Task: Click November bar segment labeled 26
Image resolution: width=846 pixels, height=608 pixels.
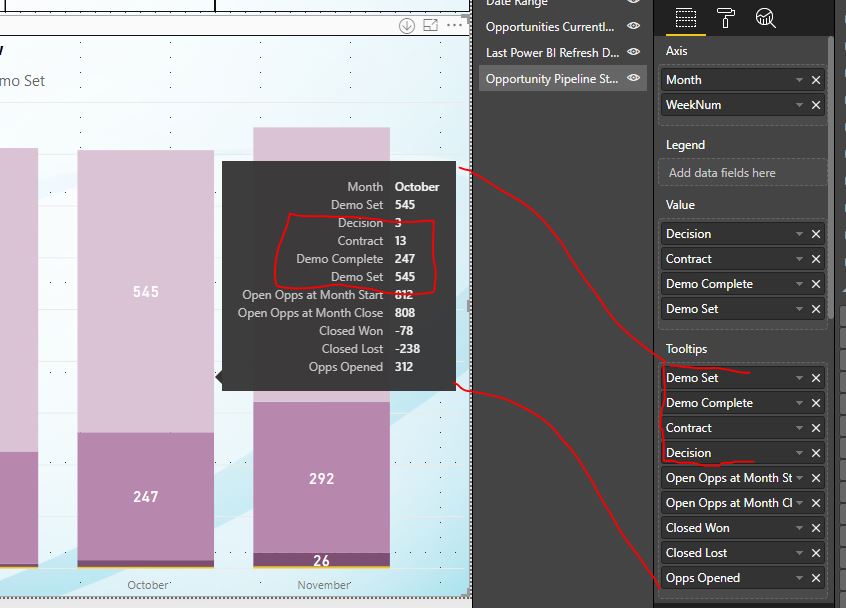Action: (322, 560)
